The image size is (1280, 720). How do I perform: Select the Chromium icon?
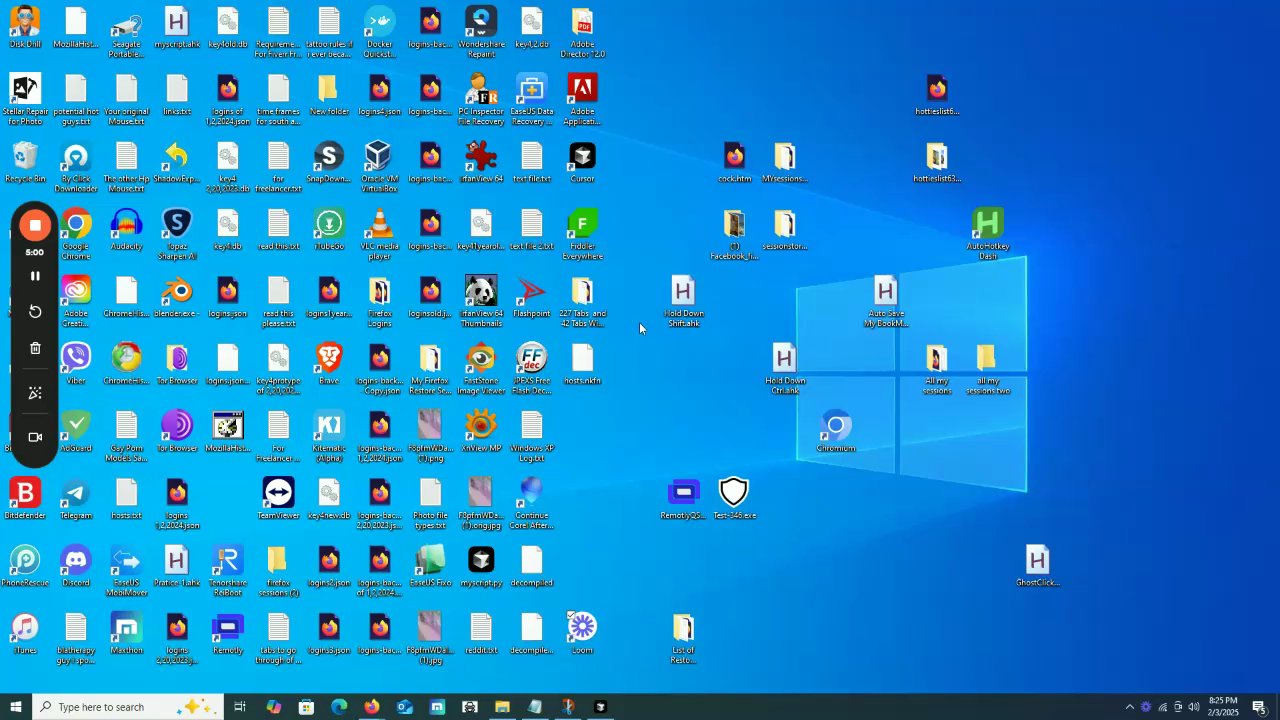tap(836, 431)
